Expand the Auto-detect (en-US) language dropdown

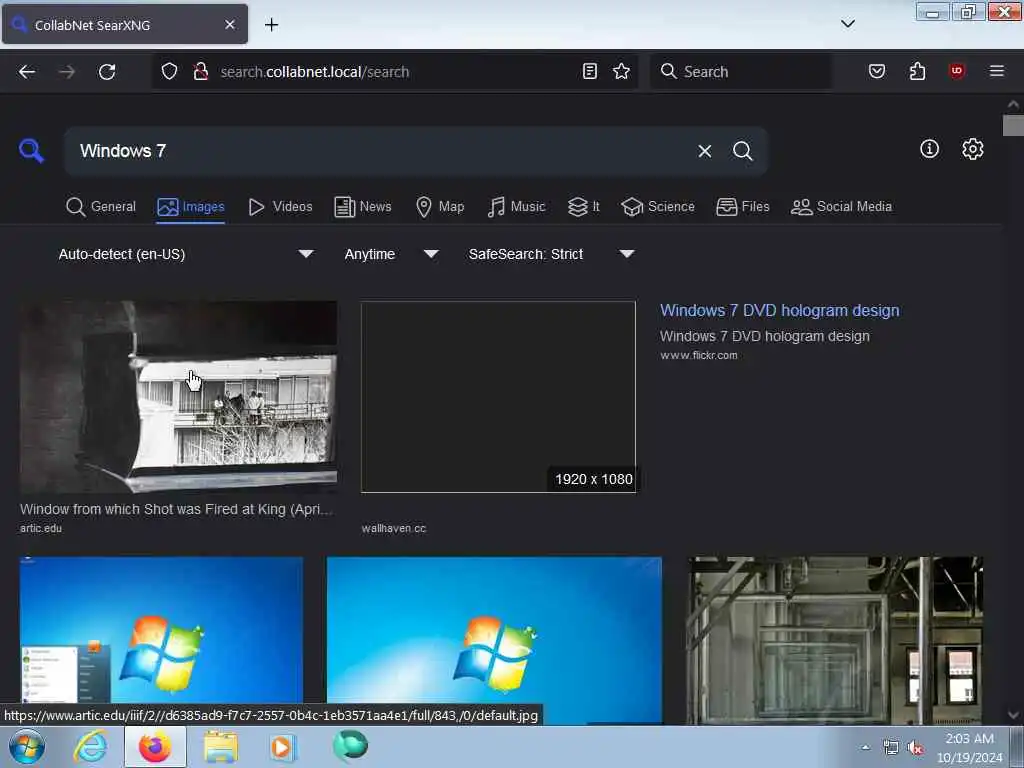click(186, 254)
